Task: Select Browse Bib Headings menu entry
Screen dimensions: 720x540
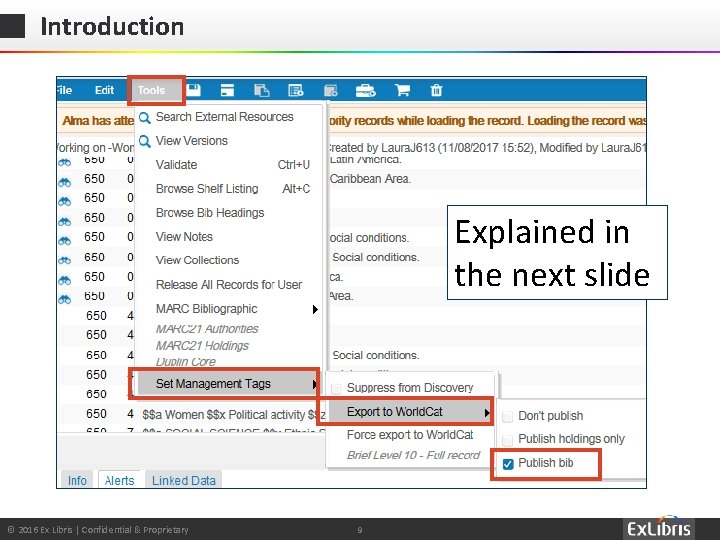Action: tap(210, 213)
